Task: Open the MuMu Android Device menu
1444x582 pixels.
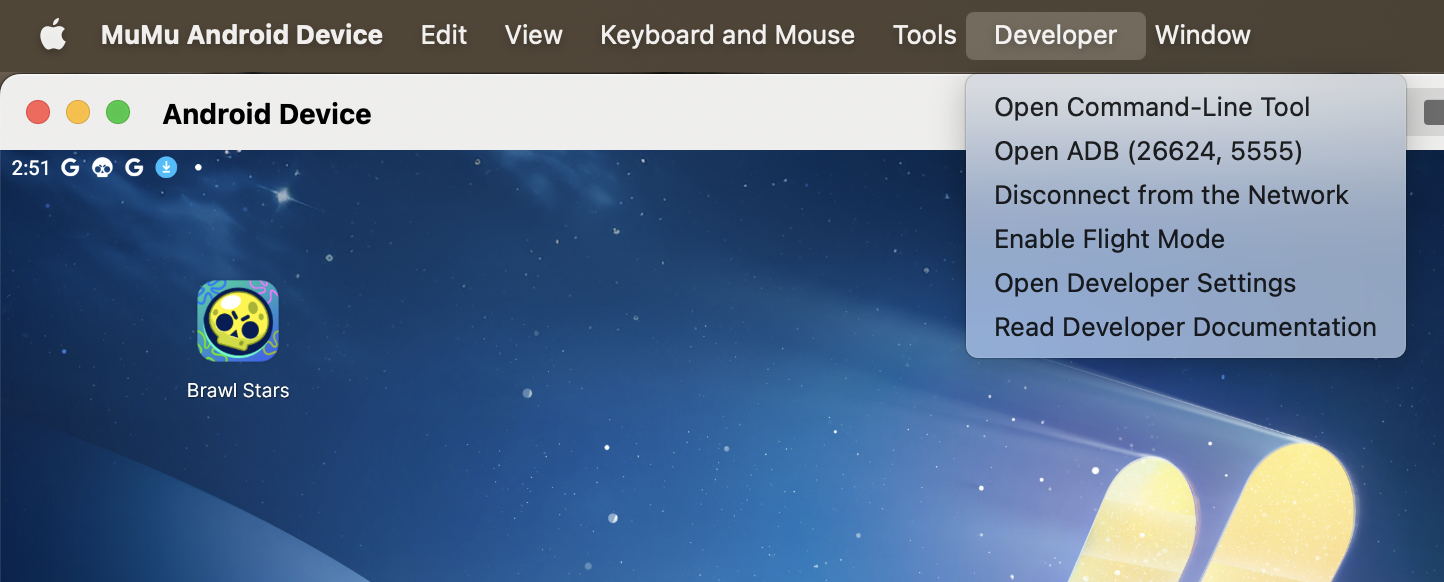Action: 241,36
